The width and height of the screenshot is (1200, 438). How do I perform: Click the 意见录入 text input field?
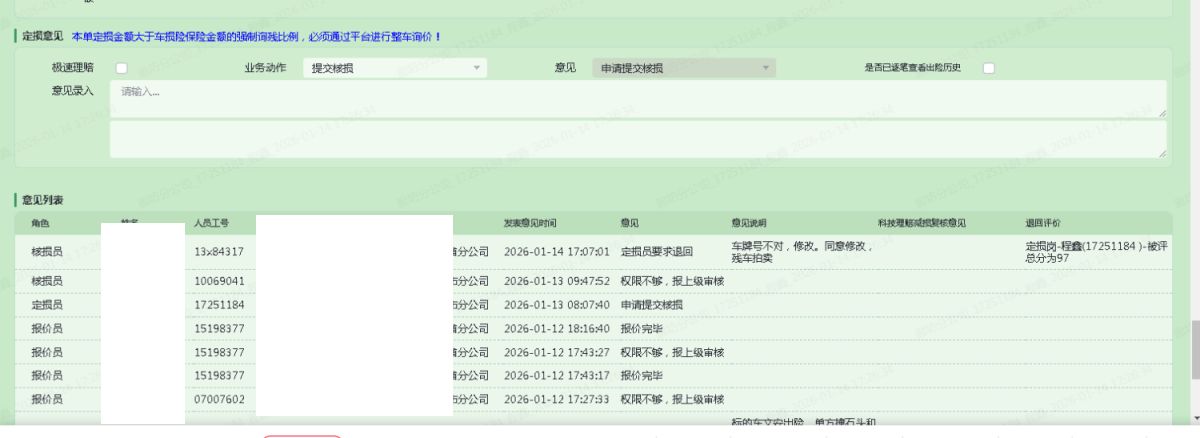point(637,99)
